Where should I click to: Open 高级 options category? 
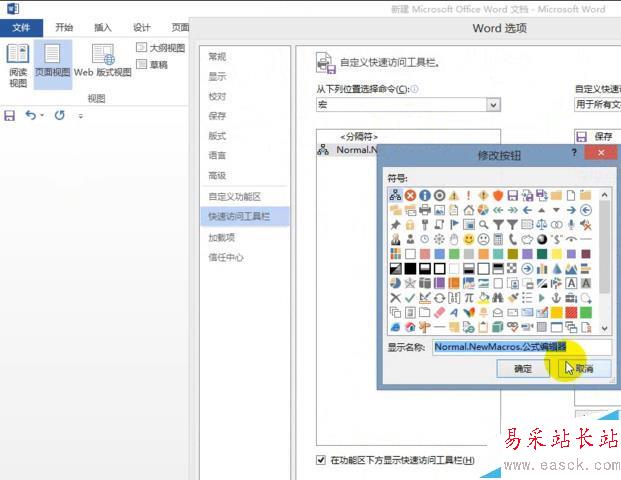coord(217,175)
